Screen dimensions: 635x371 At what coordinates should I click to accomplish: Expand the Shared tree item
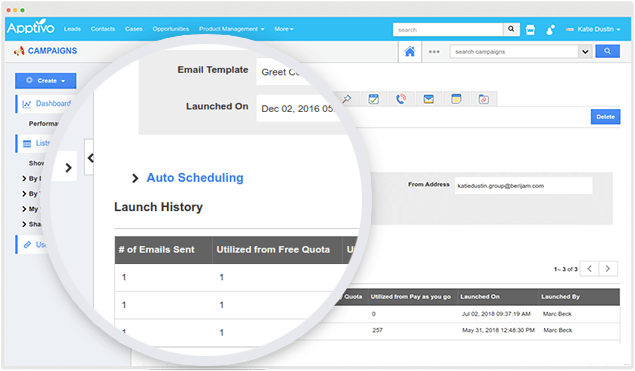point(32,224)
